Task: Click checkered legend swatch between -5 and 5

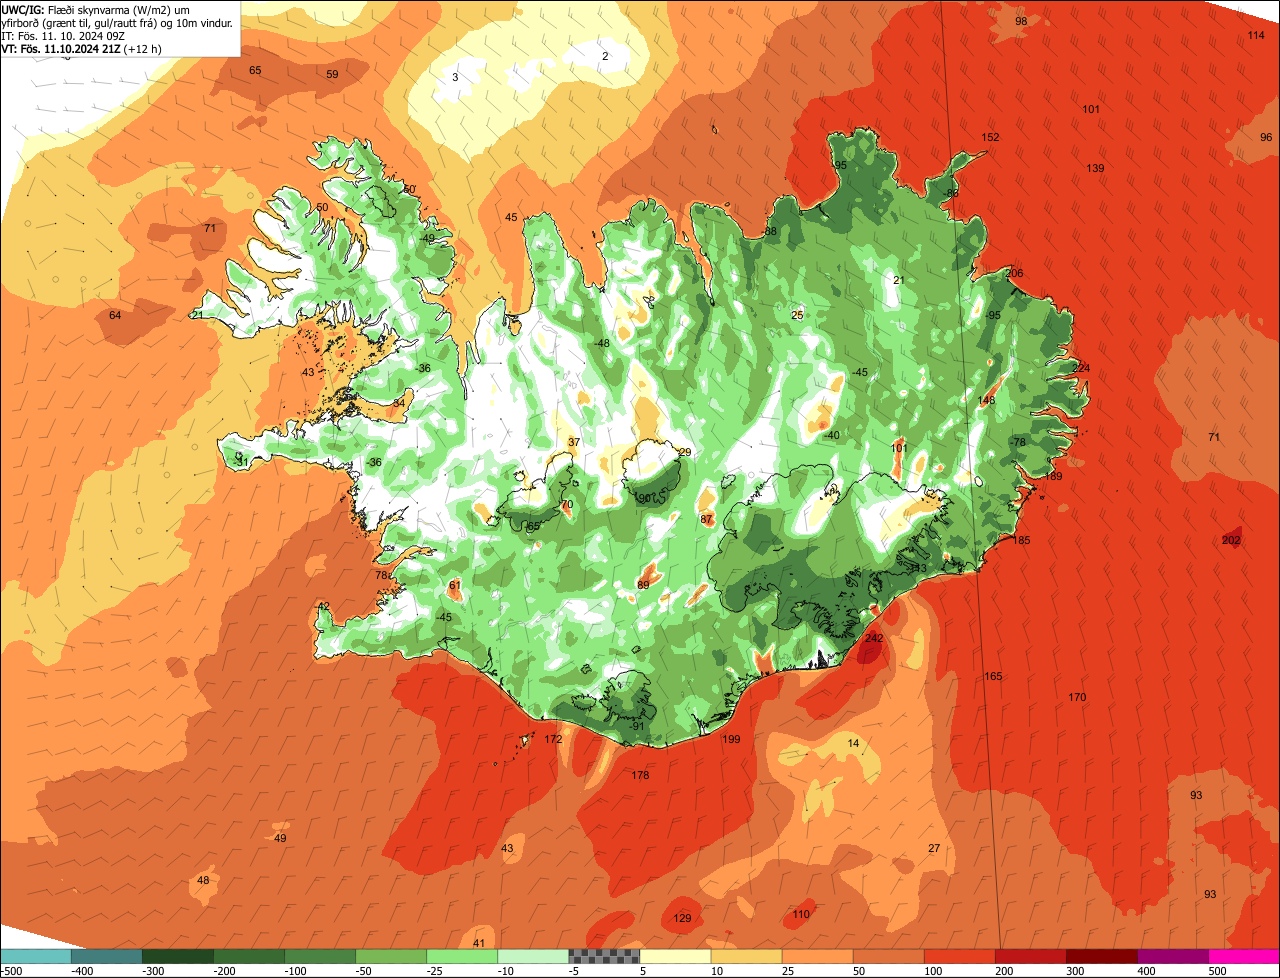Action: click(604, 956)
